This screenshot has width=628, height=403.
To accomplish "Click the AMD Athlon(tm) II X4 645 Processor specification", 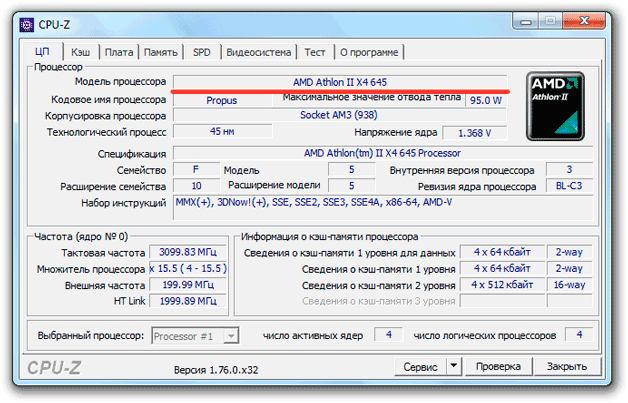I will (x=382, y=153).
